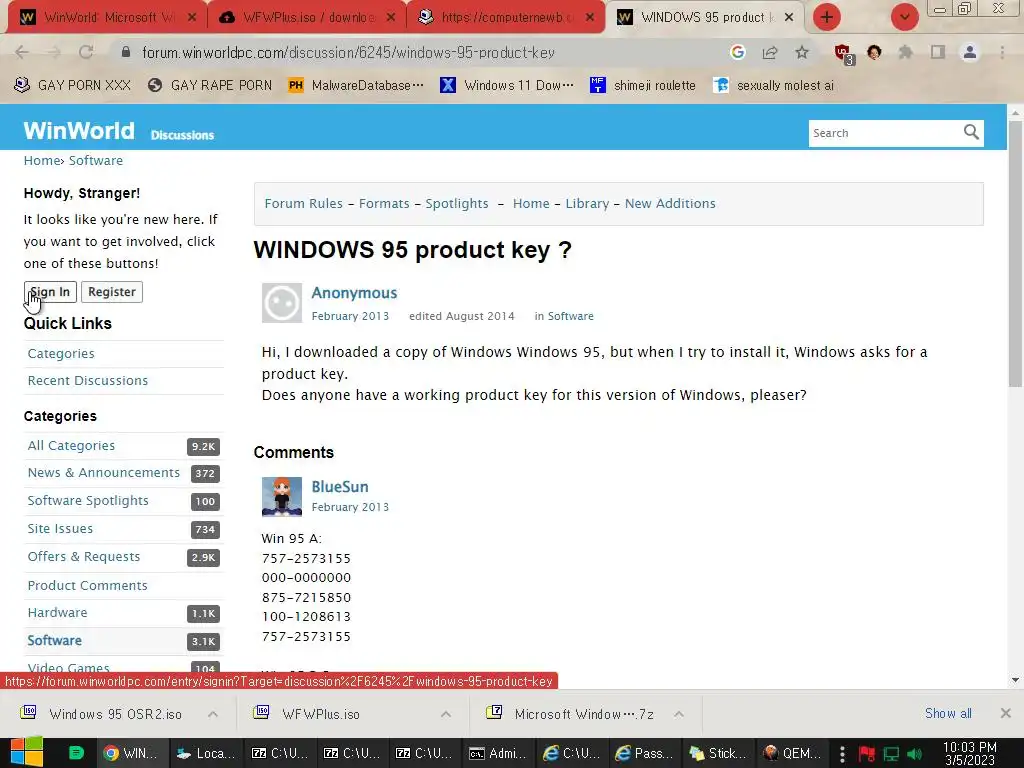The image size is (1024, 768).
Task: Open the Extensions puzzle-piece menu
Action: click(905, 52)
